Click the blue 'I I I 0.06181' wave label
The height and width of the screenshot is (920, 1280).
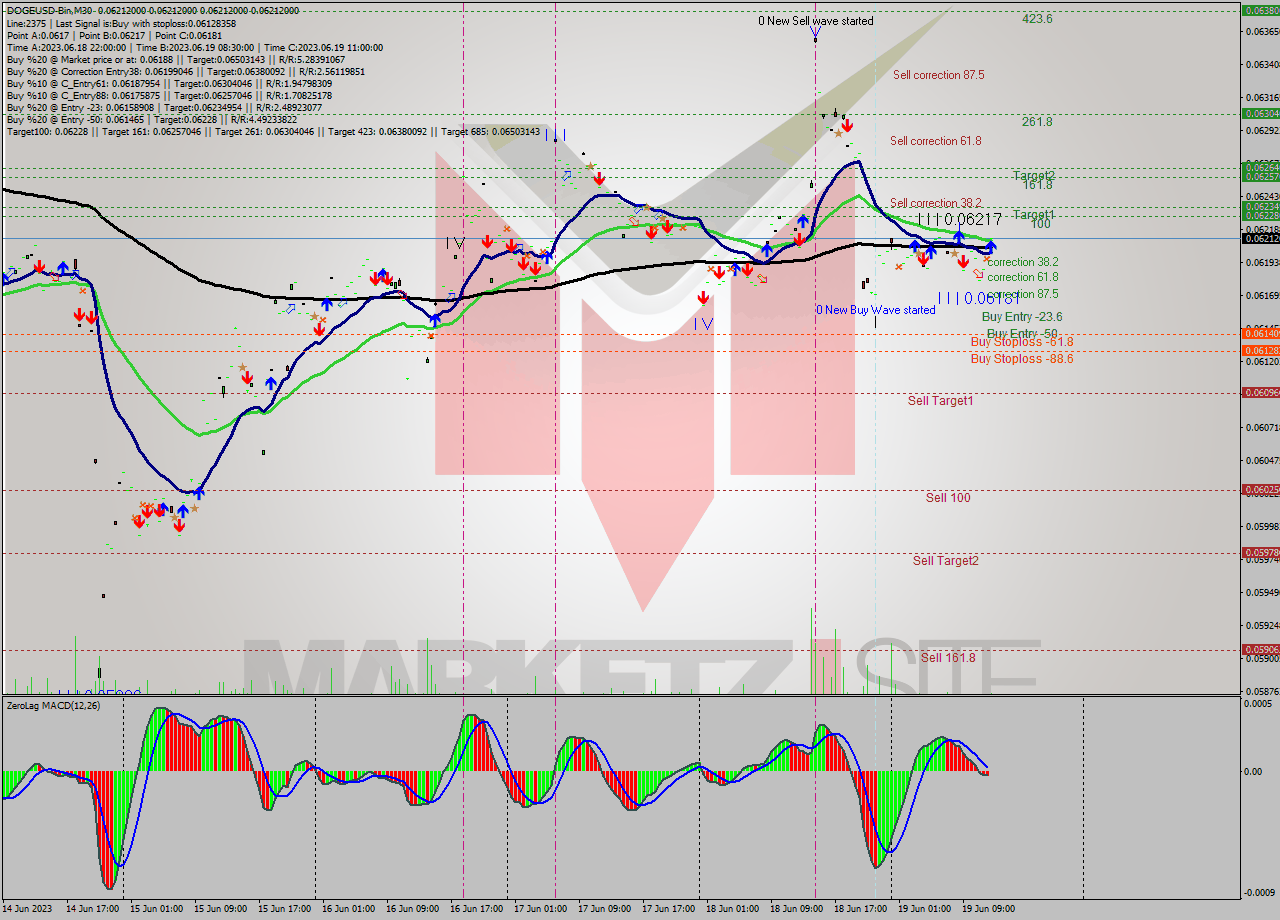(x=978, y=298)
